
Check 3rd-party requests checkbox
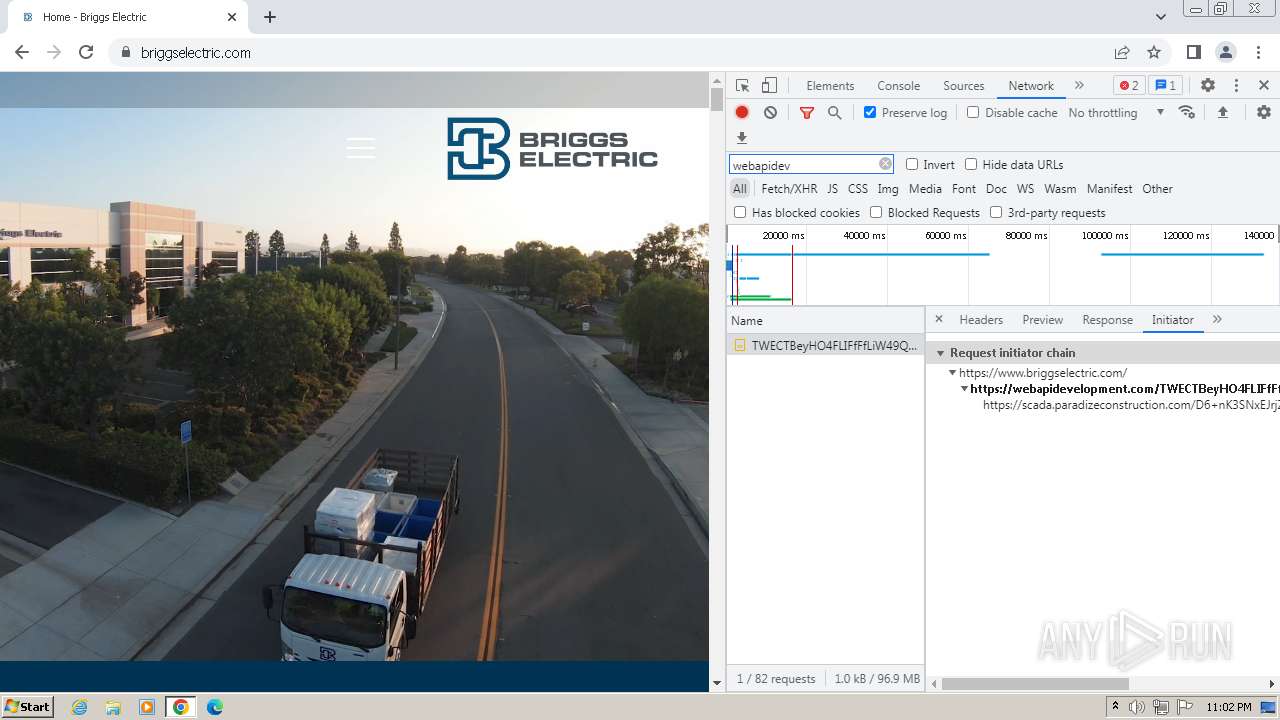pos(996,213)
